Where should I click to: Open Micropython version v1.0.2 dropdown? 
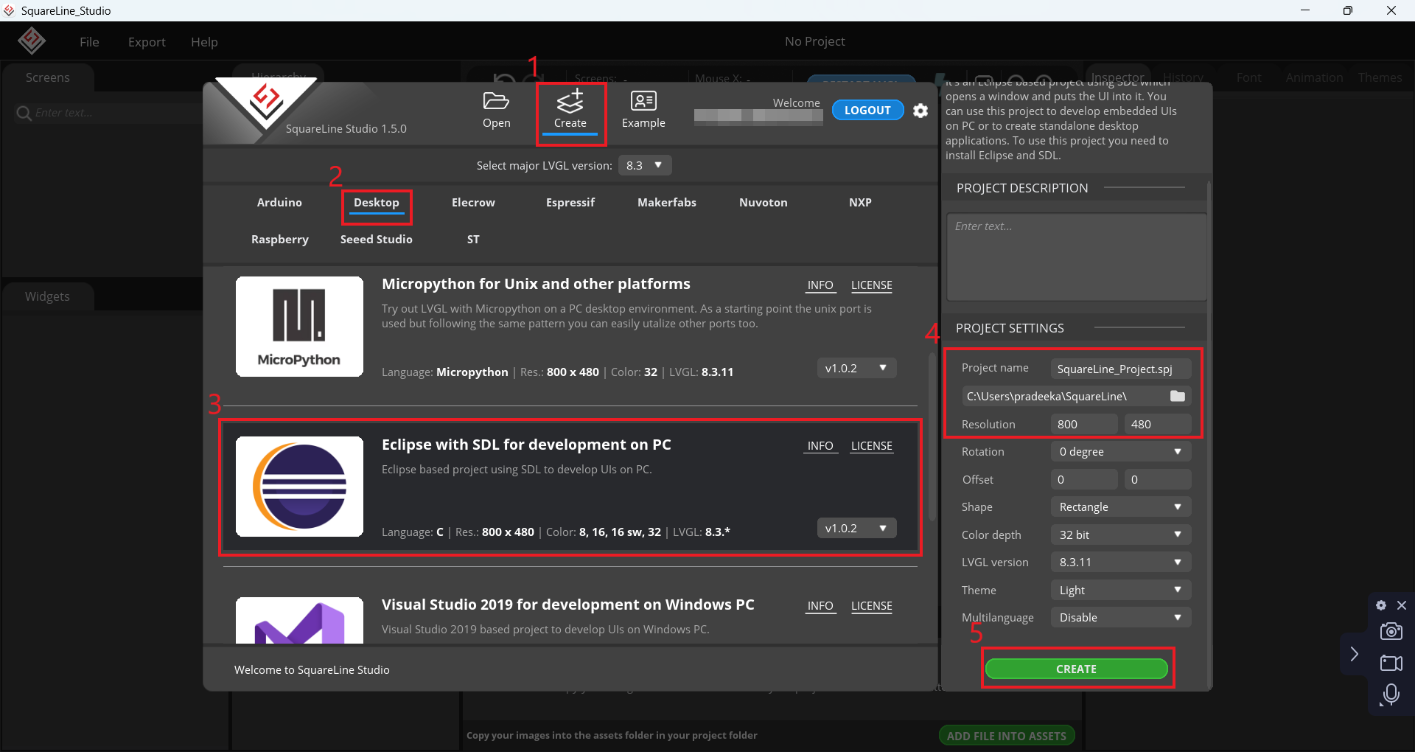pyautogui.click(x=856, y=368)
